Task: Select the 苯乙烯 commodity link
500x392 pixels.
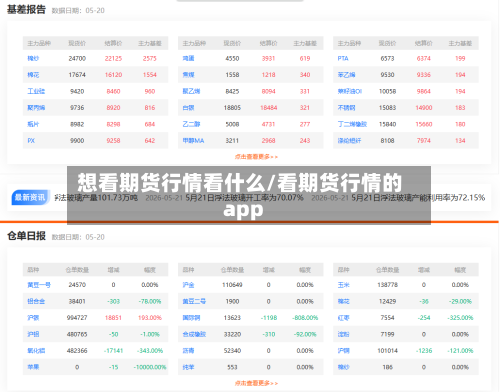Action: pos(346,75)
